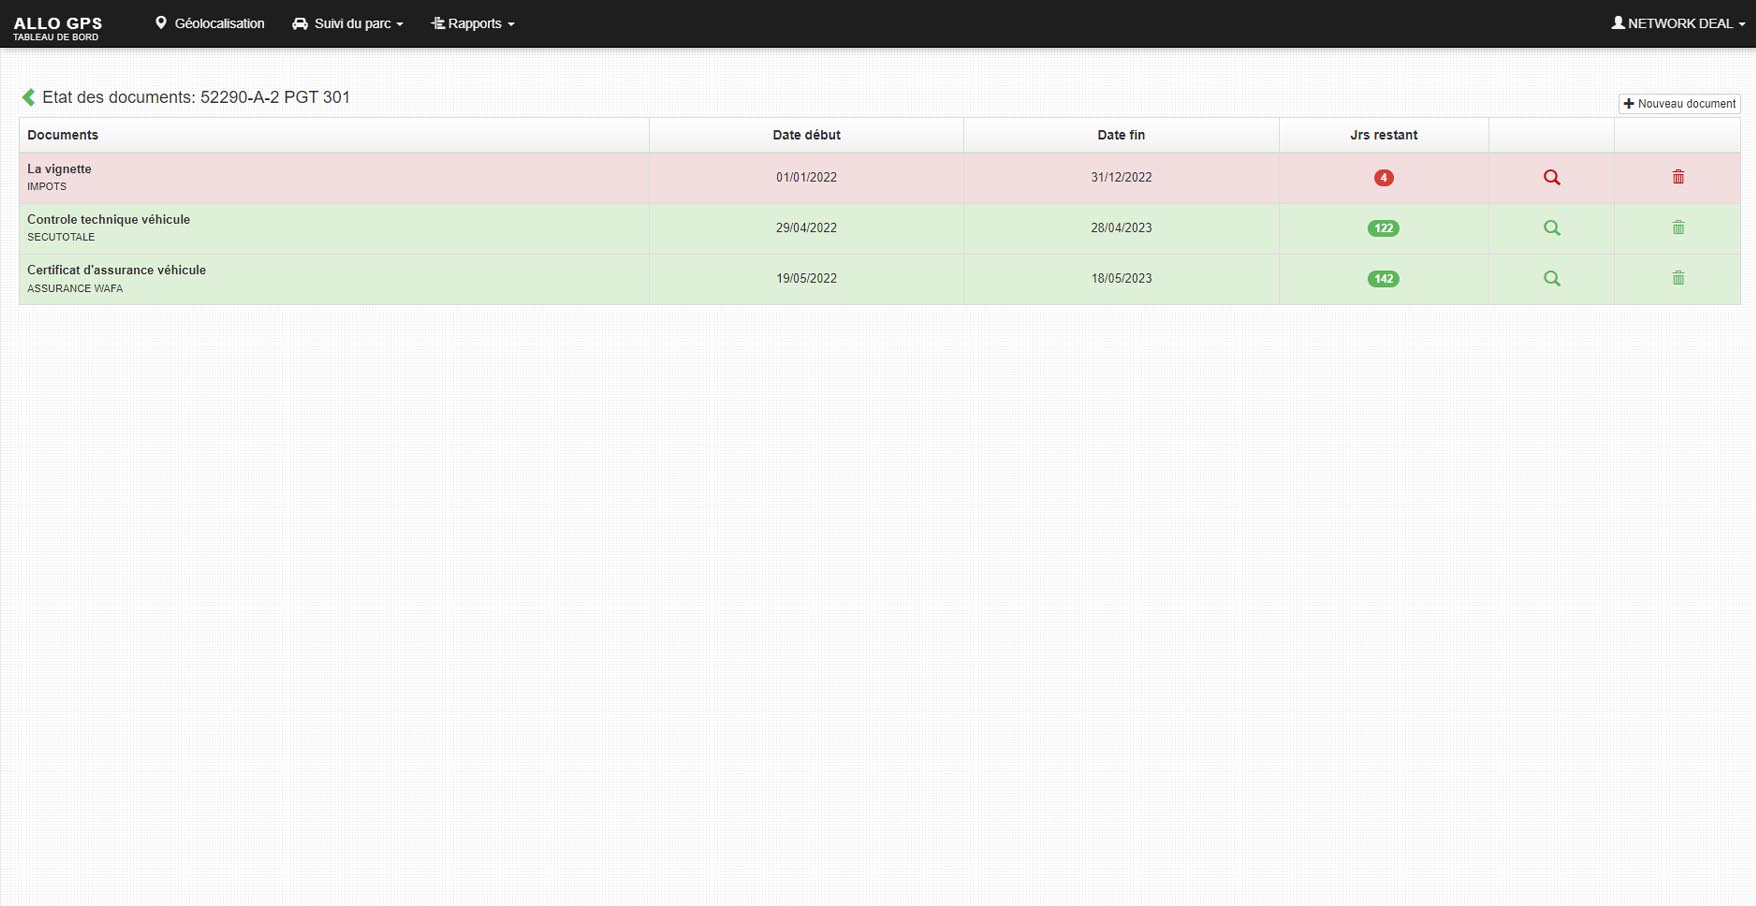Click the Documents column header

point(63,135)
